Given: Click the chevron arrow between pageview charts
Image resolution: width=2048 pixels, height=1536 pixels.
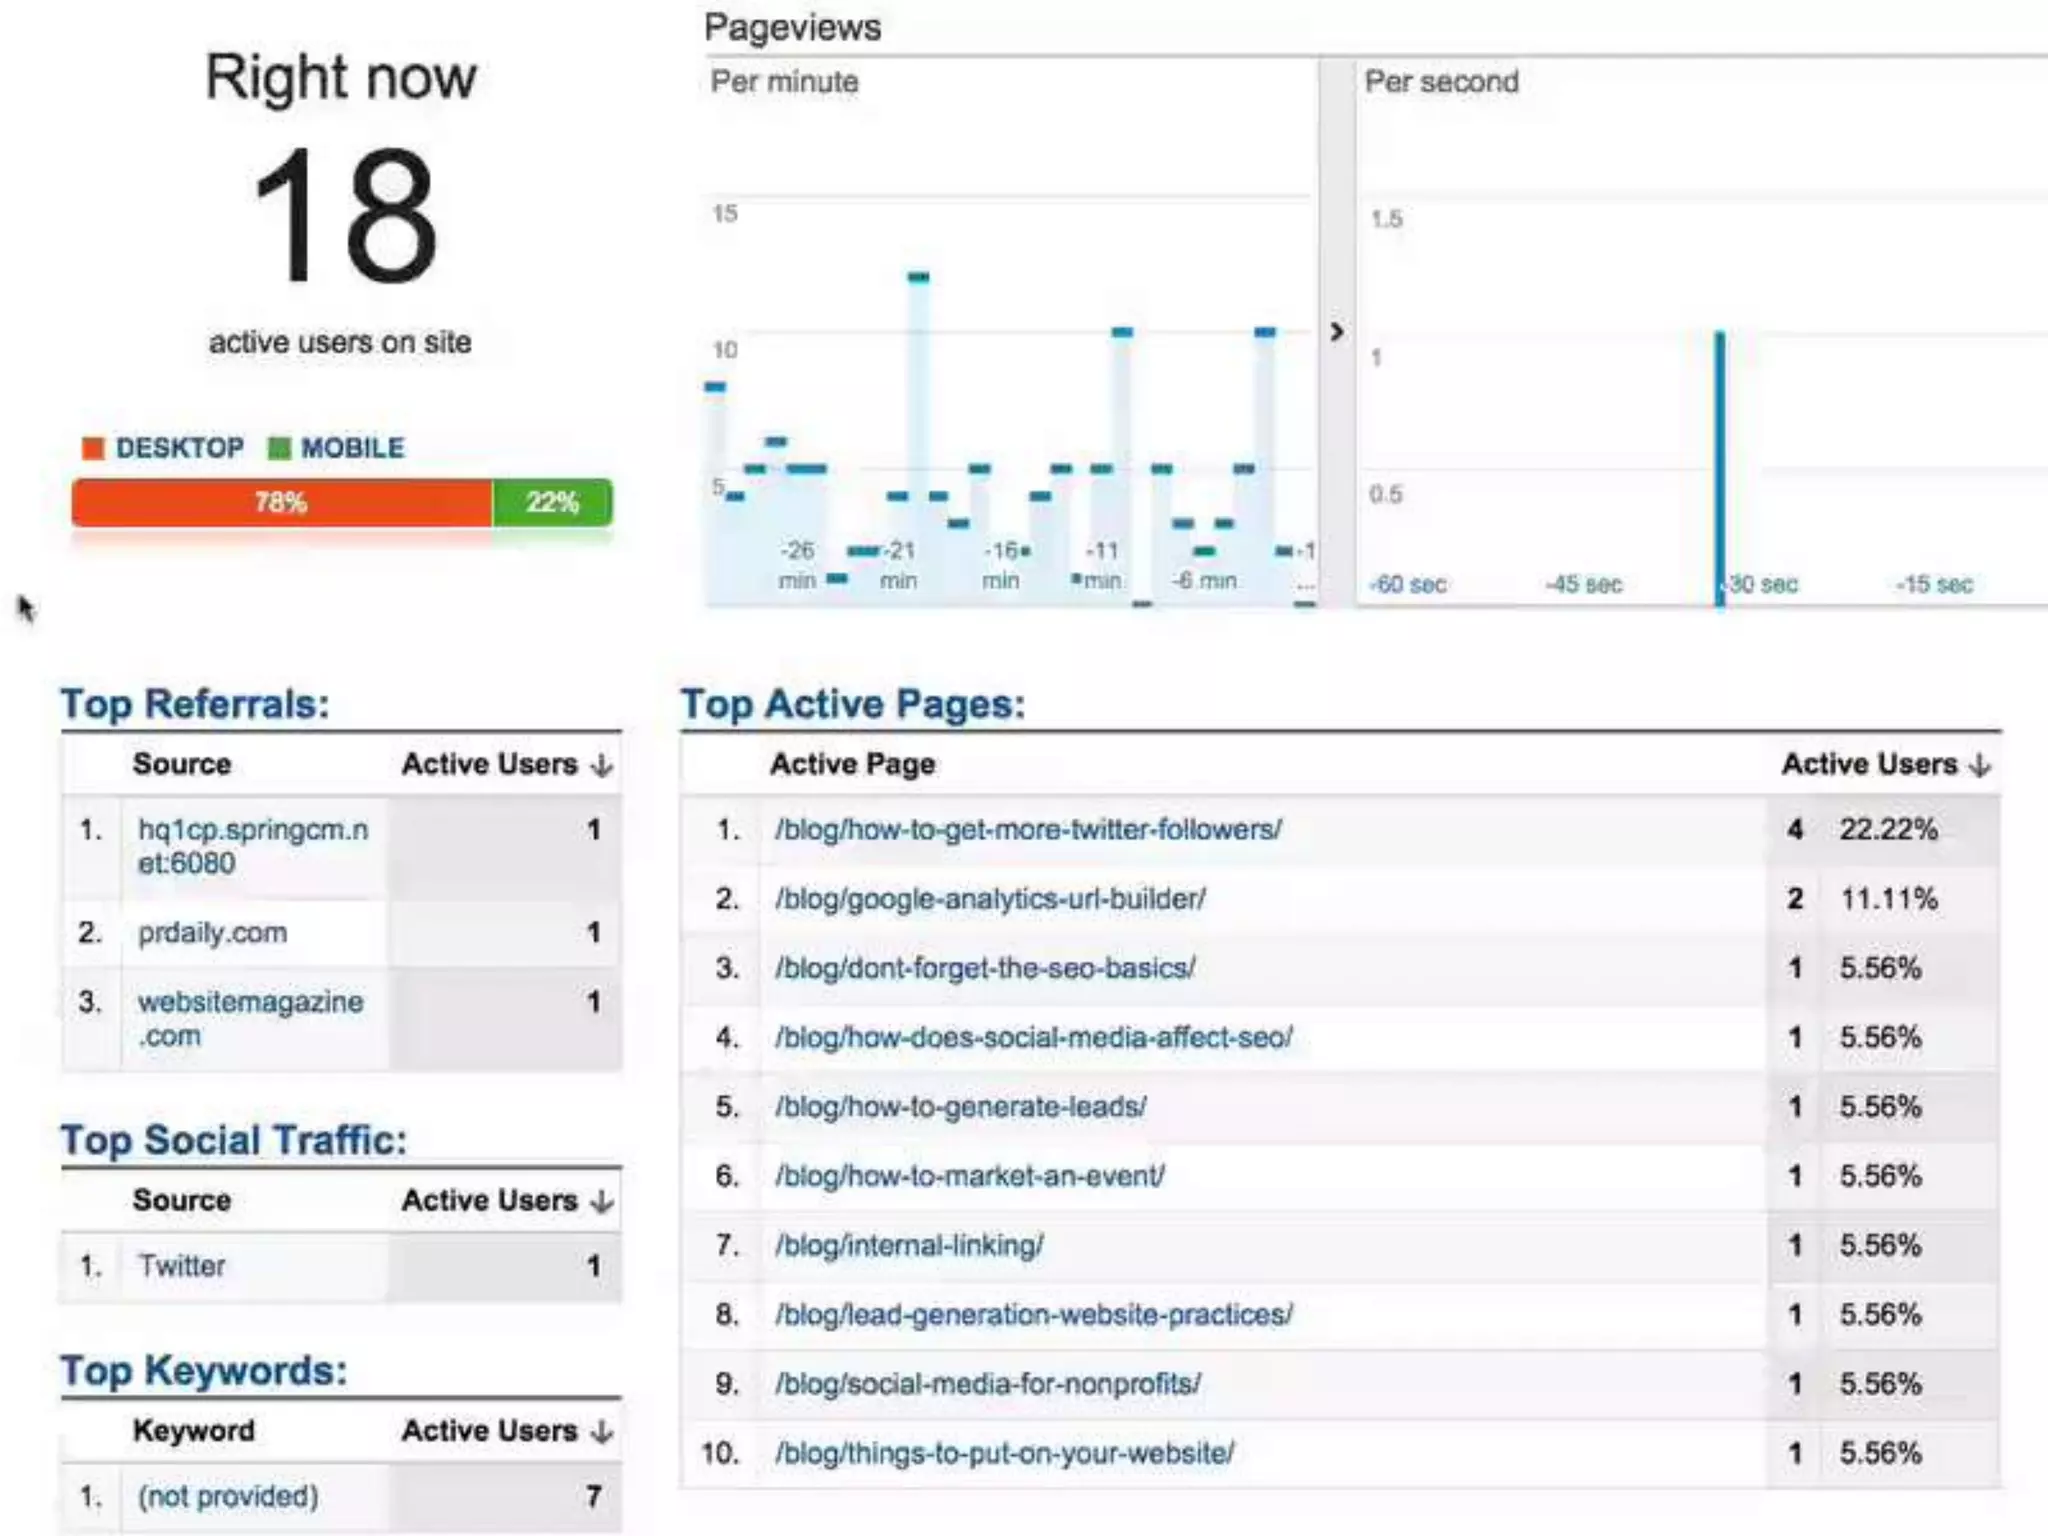Looking at the screenshot, I should [x=1337, y=332].
